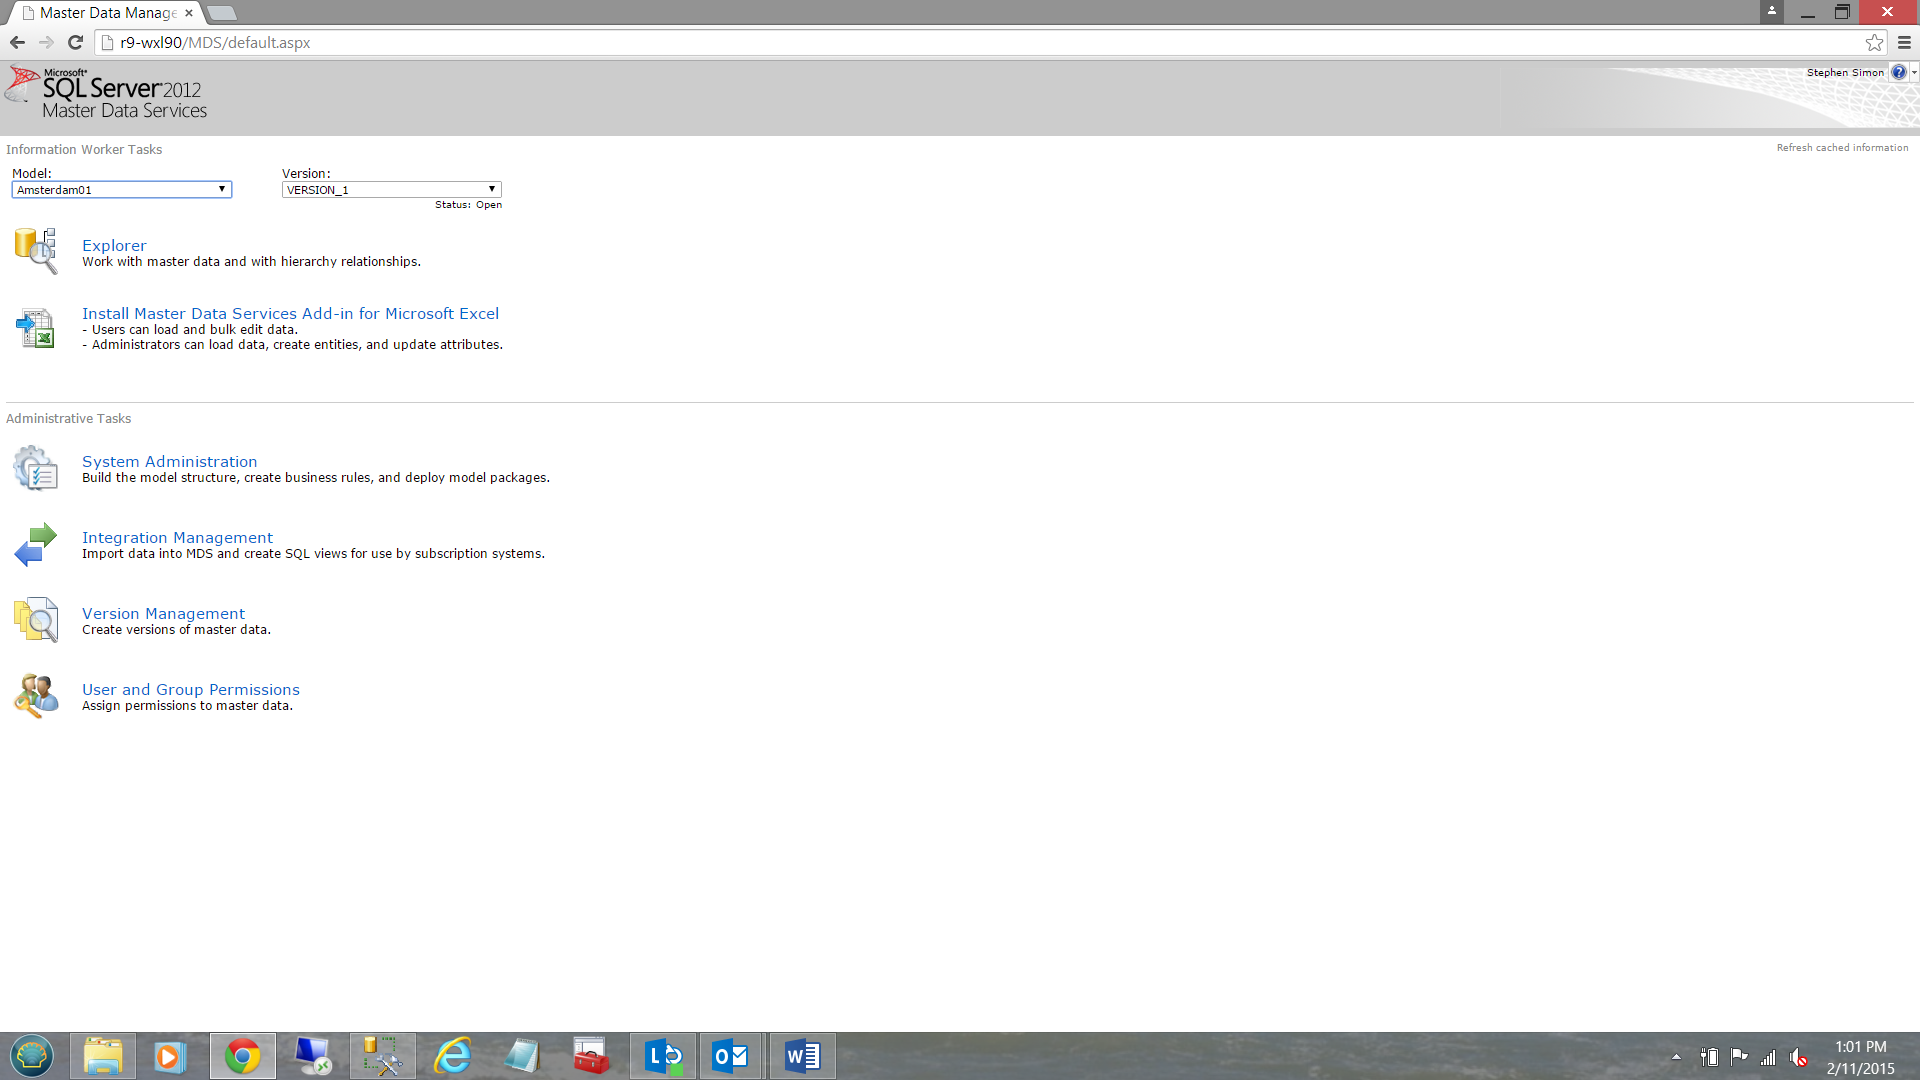Expand the Version dropdown showing VERSION_1
Image resolution: width=1920 pixels, height=1080 pixels.
391,190
